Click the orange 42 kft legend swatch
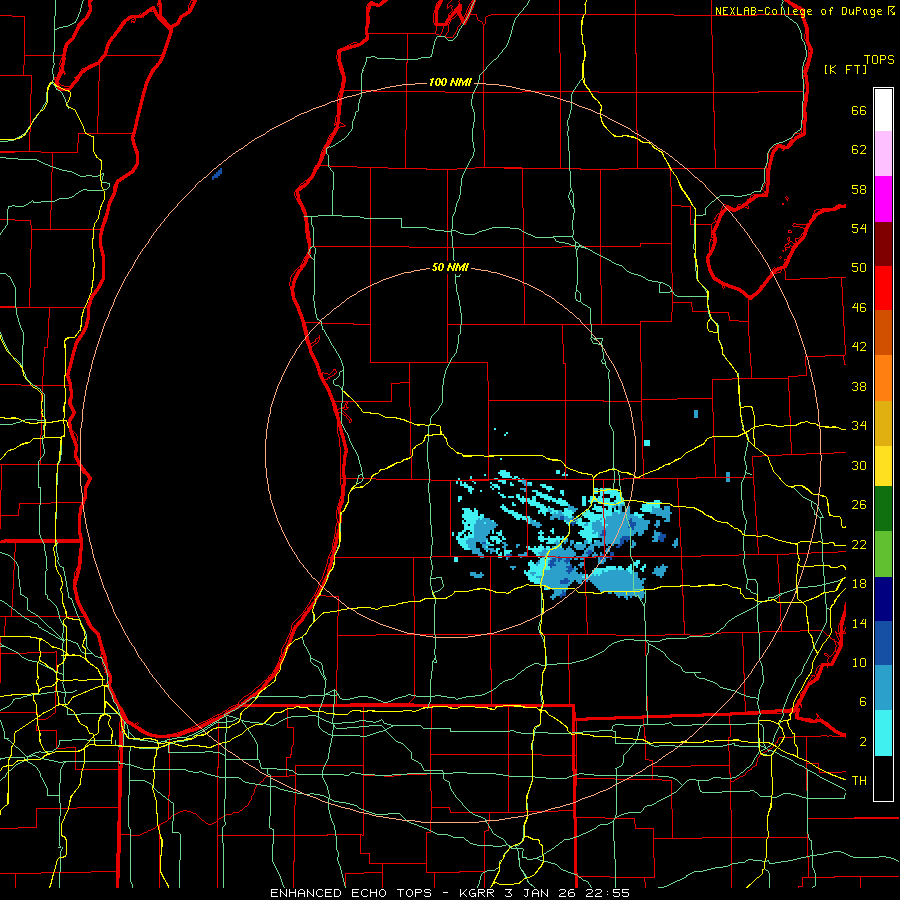900x900 pixels. [883, 378]
